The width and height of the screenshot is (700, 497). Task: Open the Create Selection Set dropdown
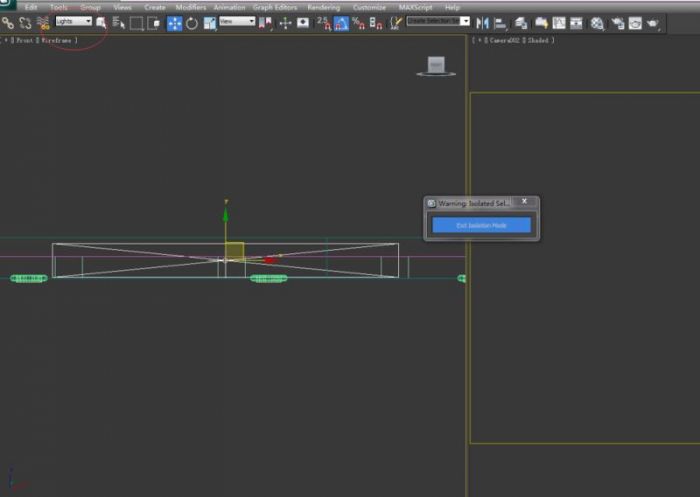coord(437,21)
